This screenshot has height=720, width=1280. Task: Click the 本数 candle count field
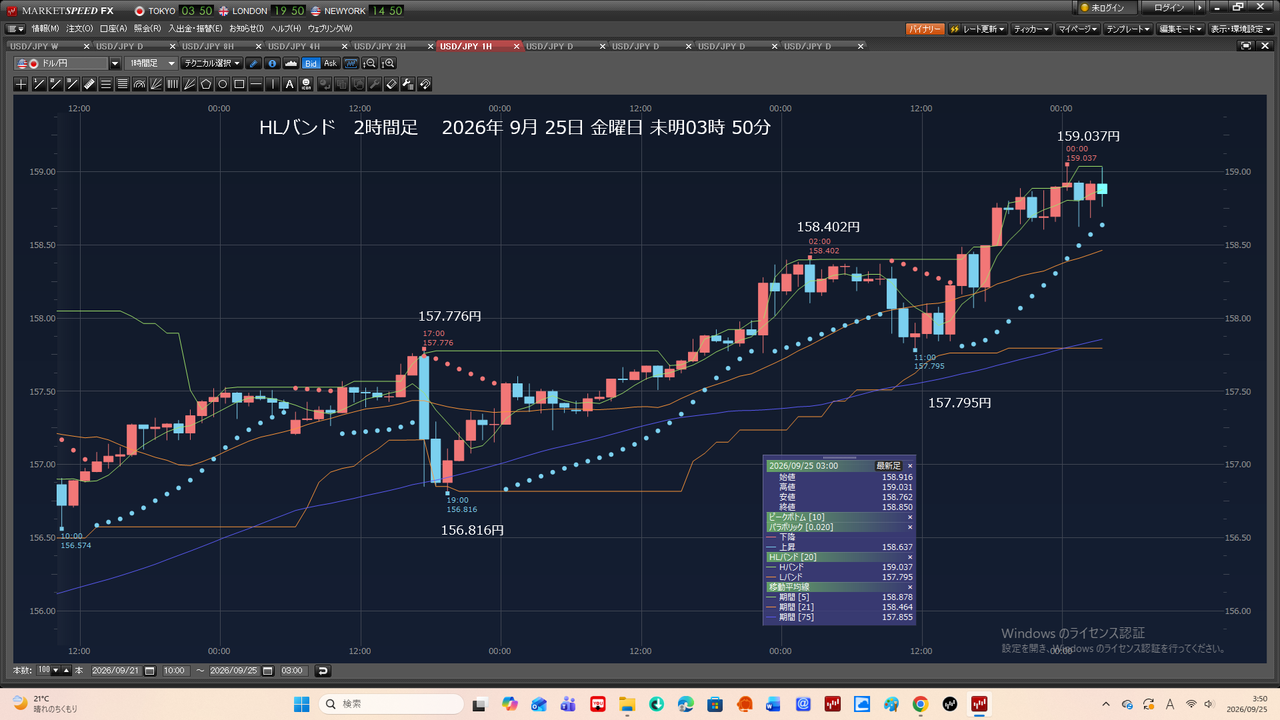43,670
